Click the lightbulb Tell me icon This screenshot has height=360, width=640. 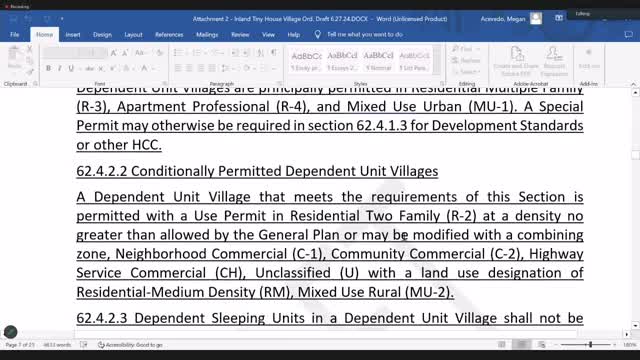(x=318, y=35)
